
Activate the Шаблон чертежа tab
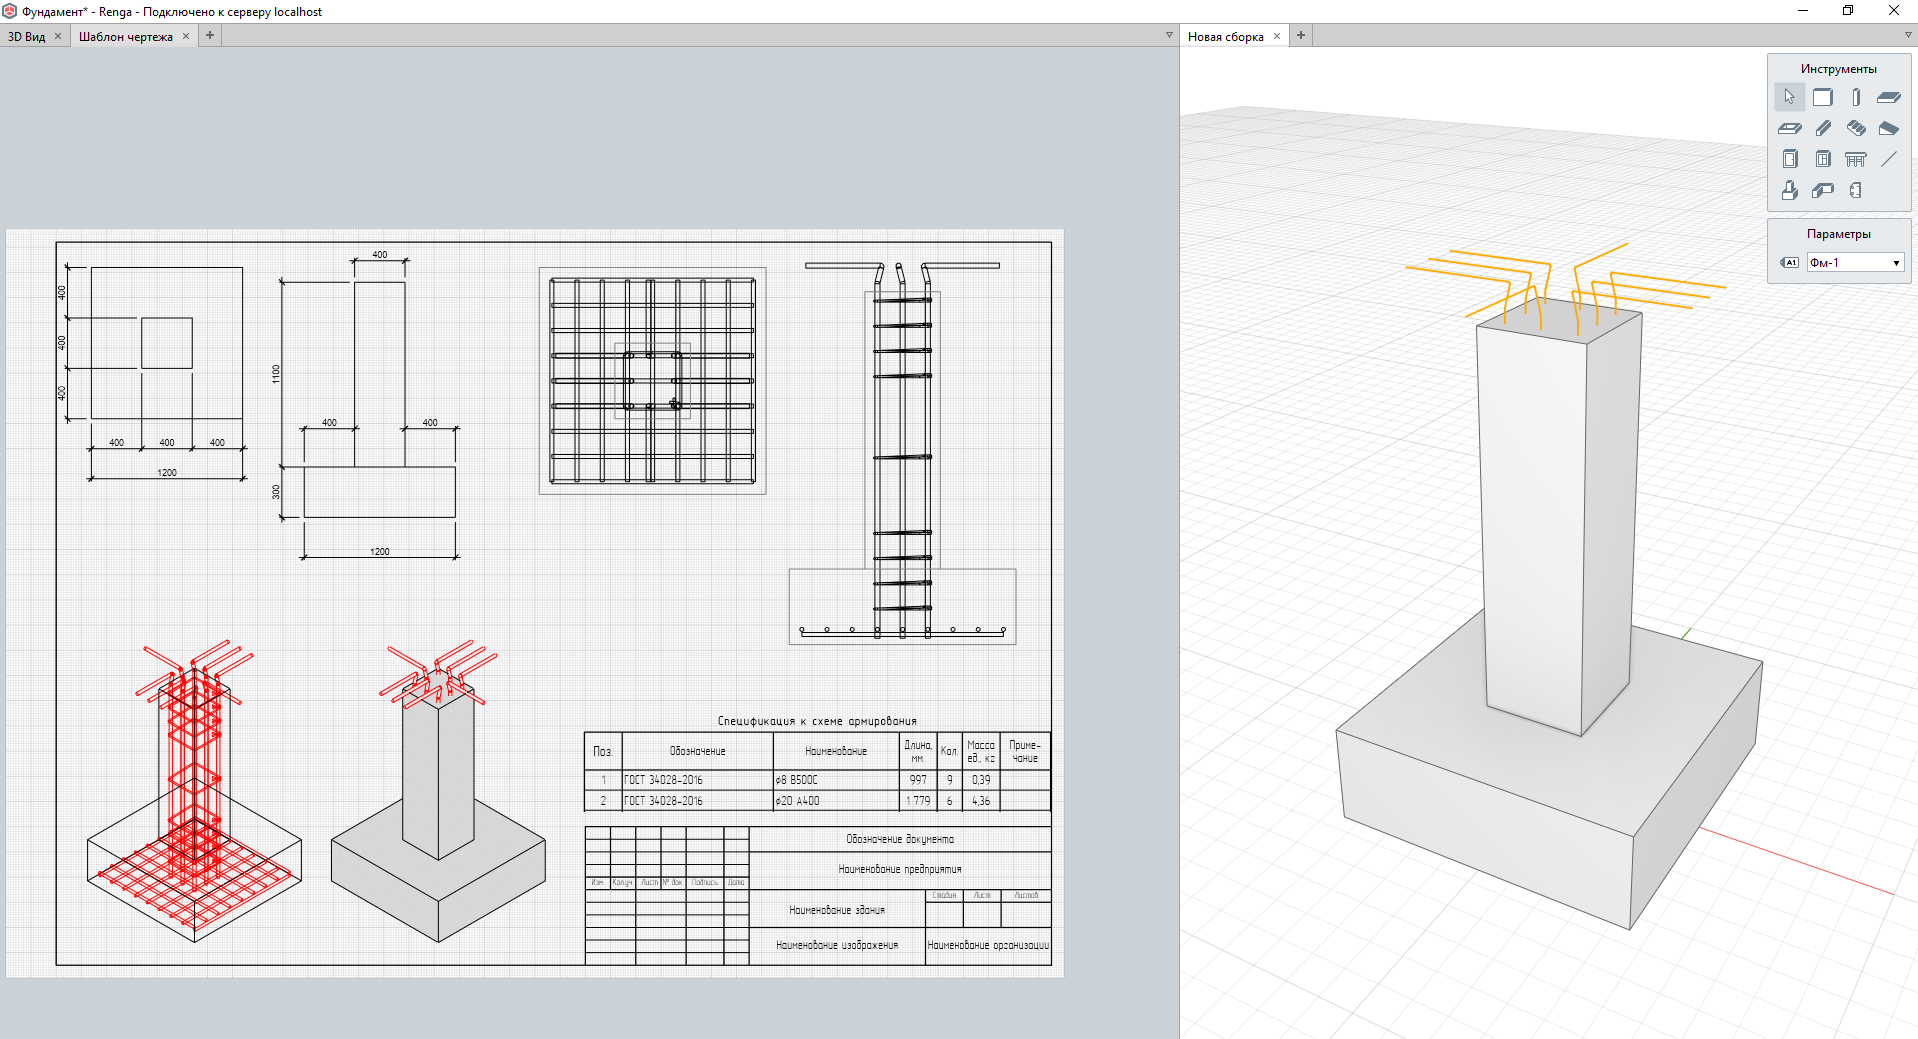[x=126, y=37]
